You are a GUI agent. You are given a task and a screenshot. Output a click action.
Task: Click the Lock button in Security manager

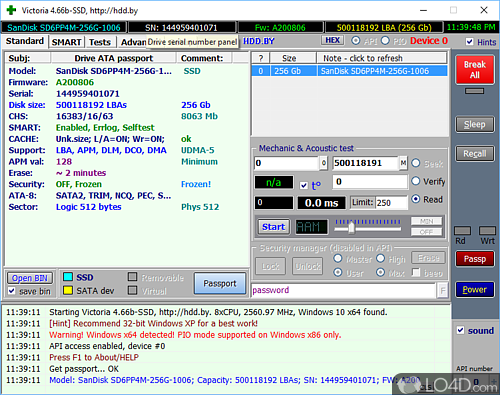point(270,266)
